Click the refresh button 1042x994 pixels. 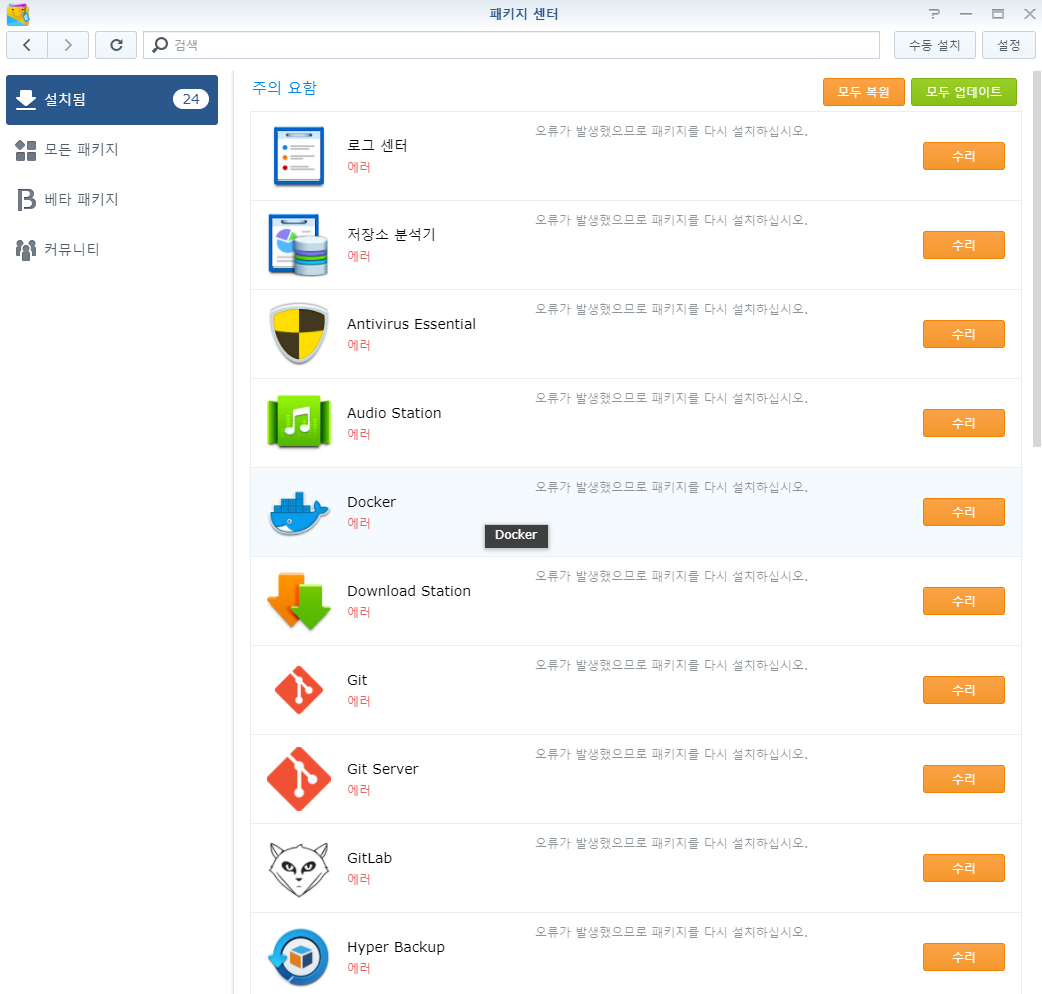[x=116, y=45]
